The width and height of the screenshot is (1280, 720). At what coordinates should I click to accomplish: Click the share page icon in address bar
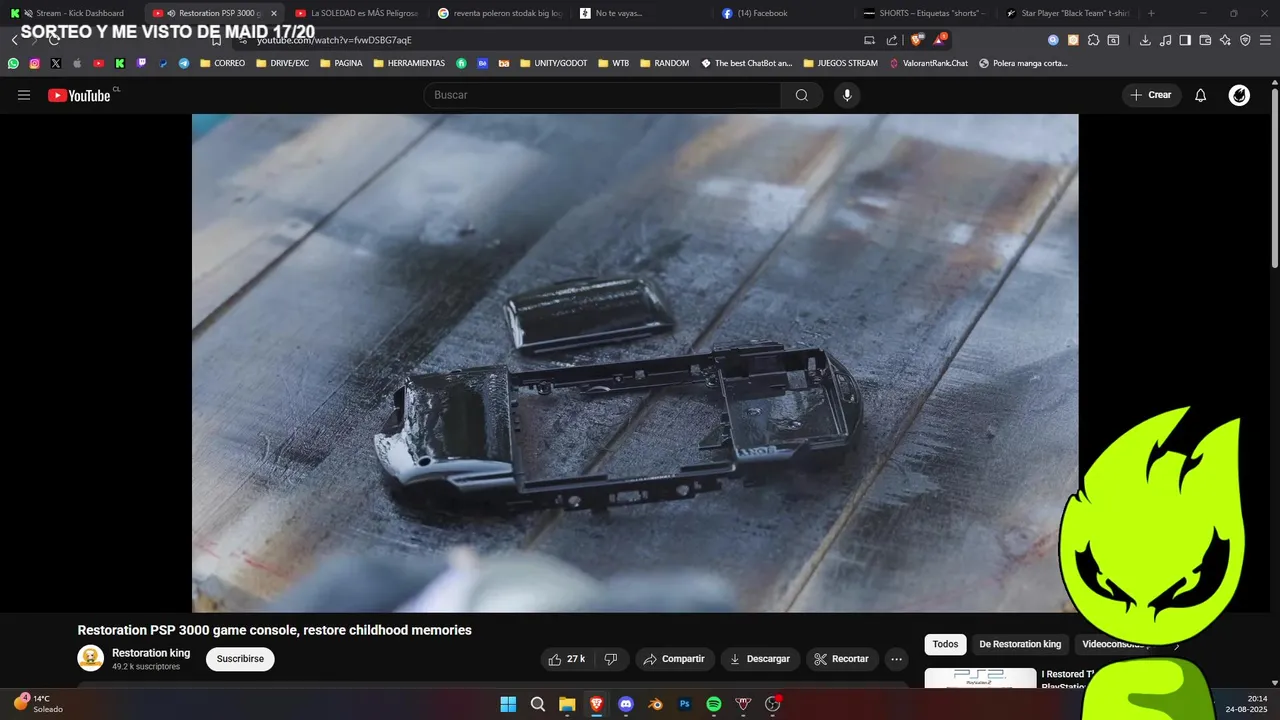890,40
